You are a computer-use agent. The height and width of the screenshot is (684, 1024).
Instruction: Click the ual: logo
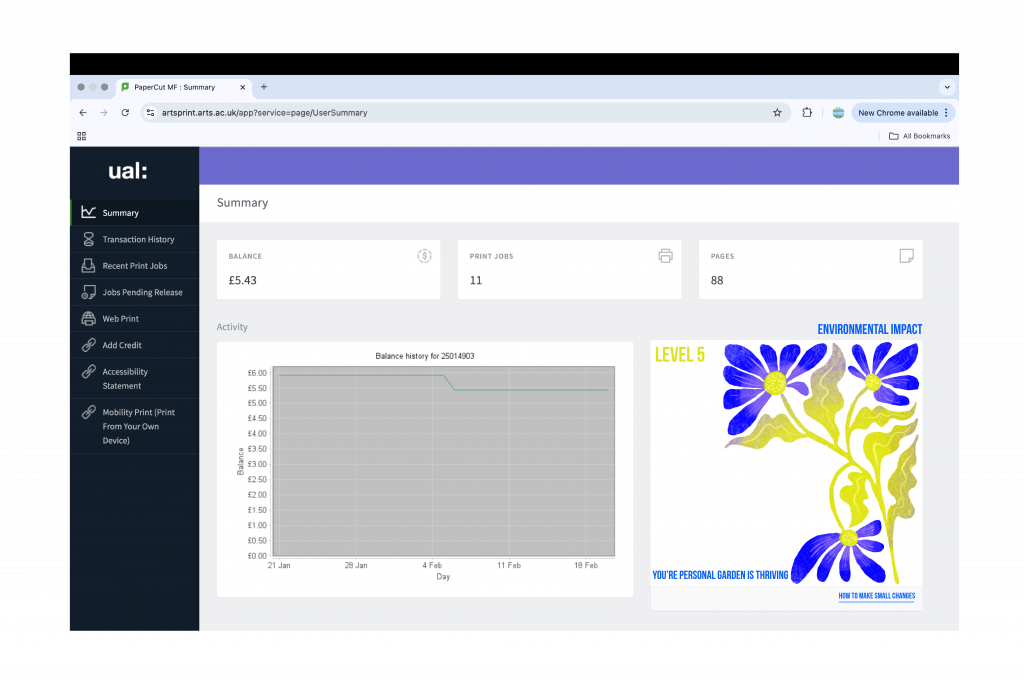tap(128, 172)
